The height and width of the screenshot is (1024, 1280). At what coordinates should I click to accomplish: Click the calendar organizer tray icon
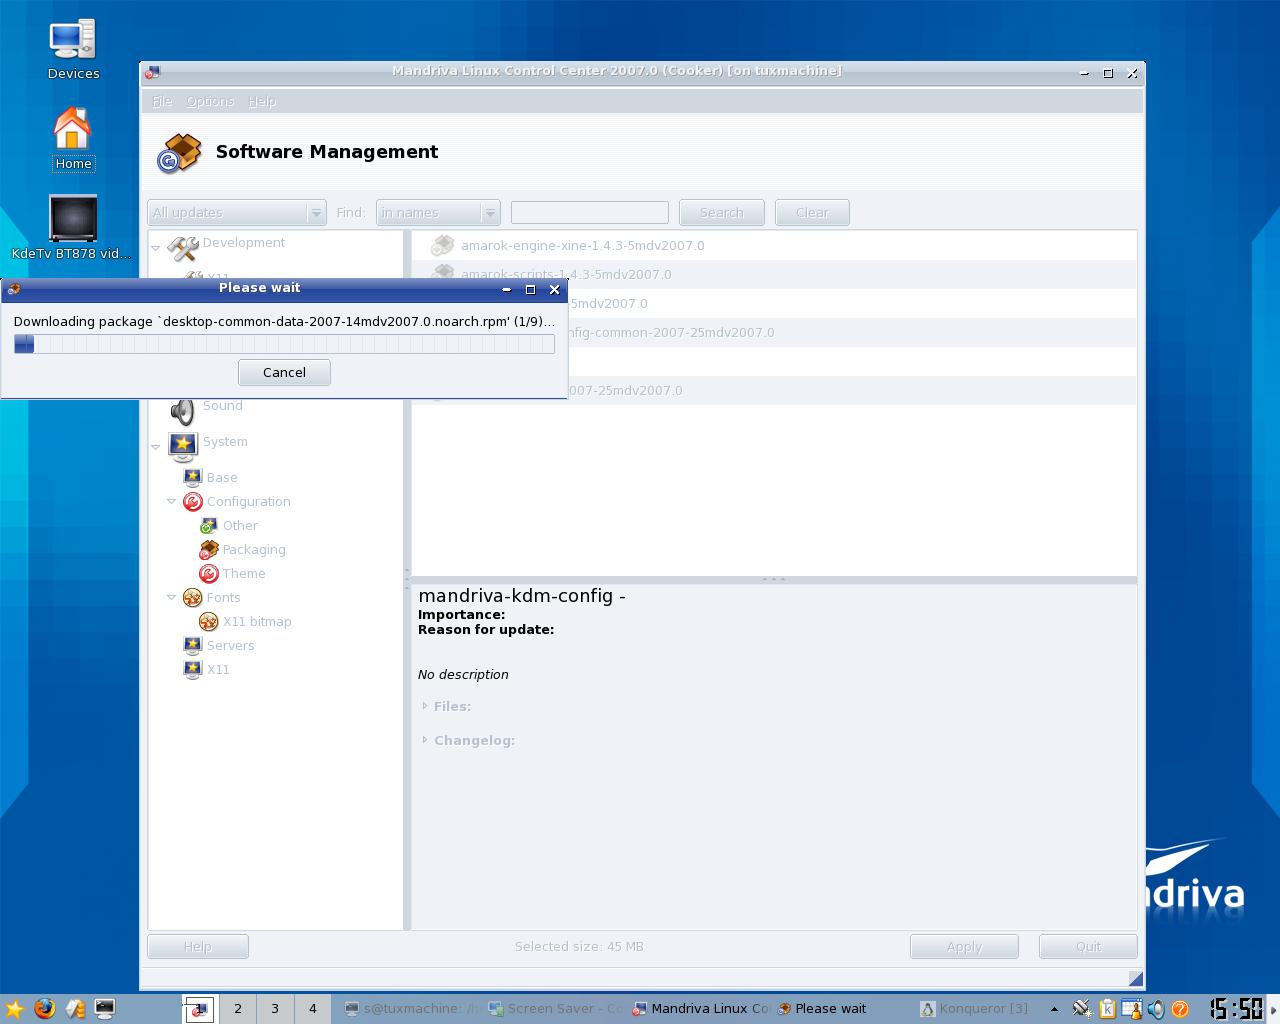1131,1009
